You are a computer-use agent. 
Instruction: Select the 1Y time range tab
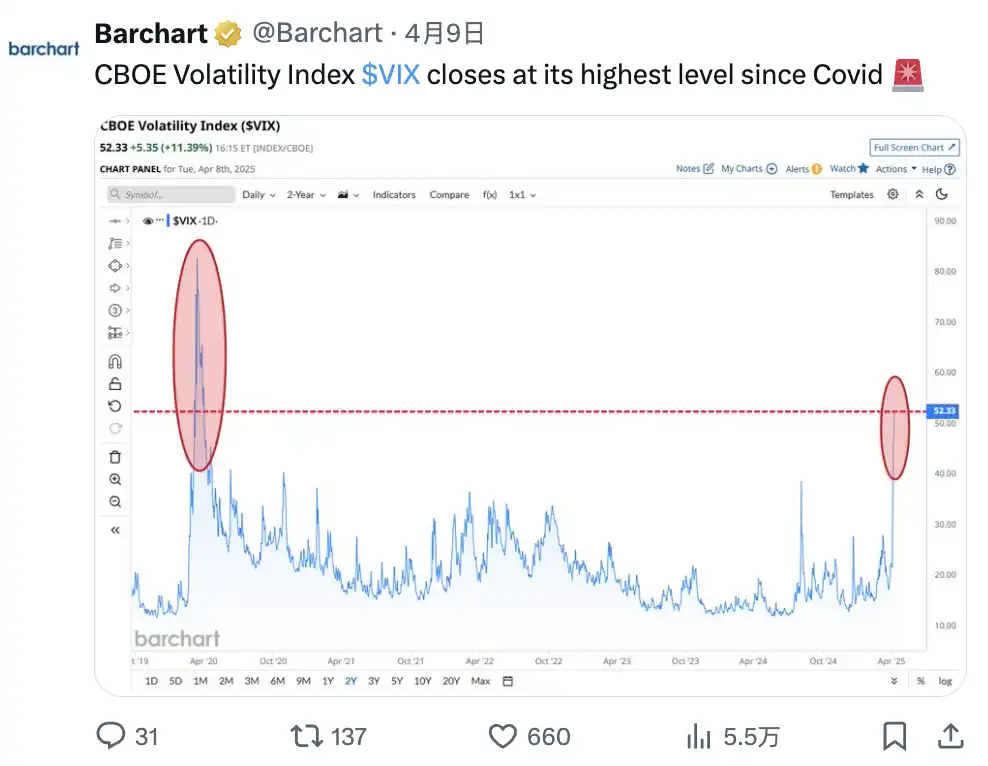[327, 681]
